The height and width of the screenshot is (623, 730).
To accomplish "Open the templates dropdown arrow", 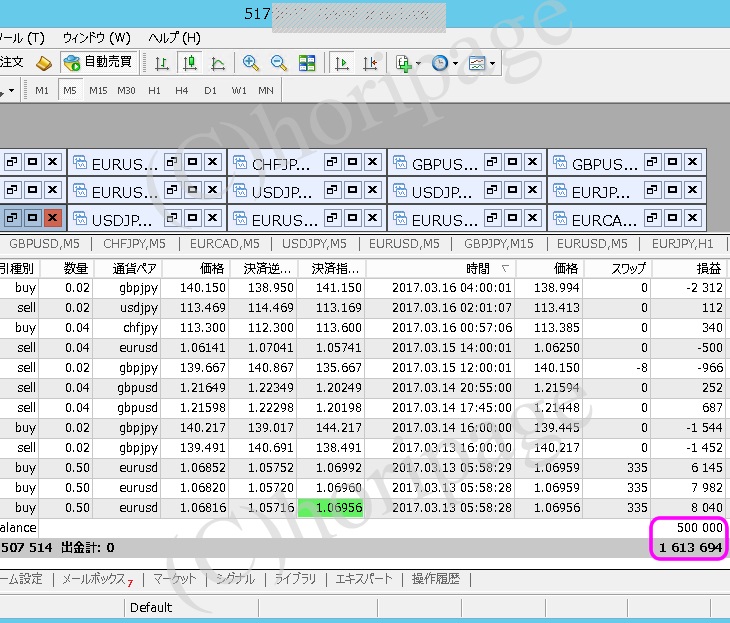I will [493, 63].
